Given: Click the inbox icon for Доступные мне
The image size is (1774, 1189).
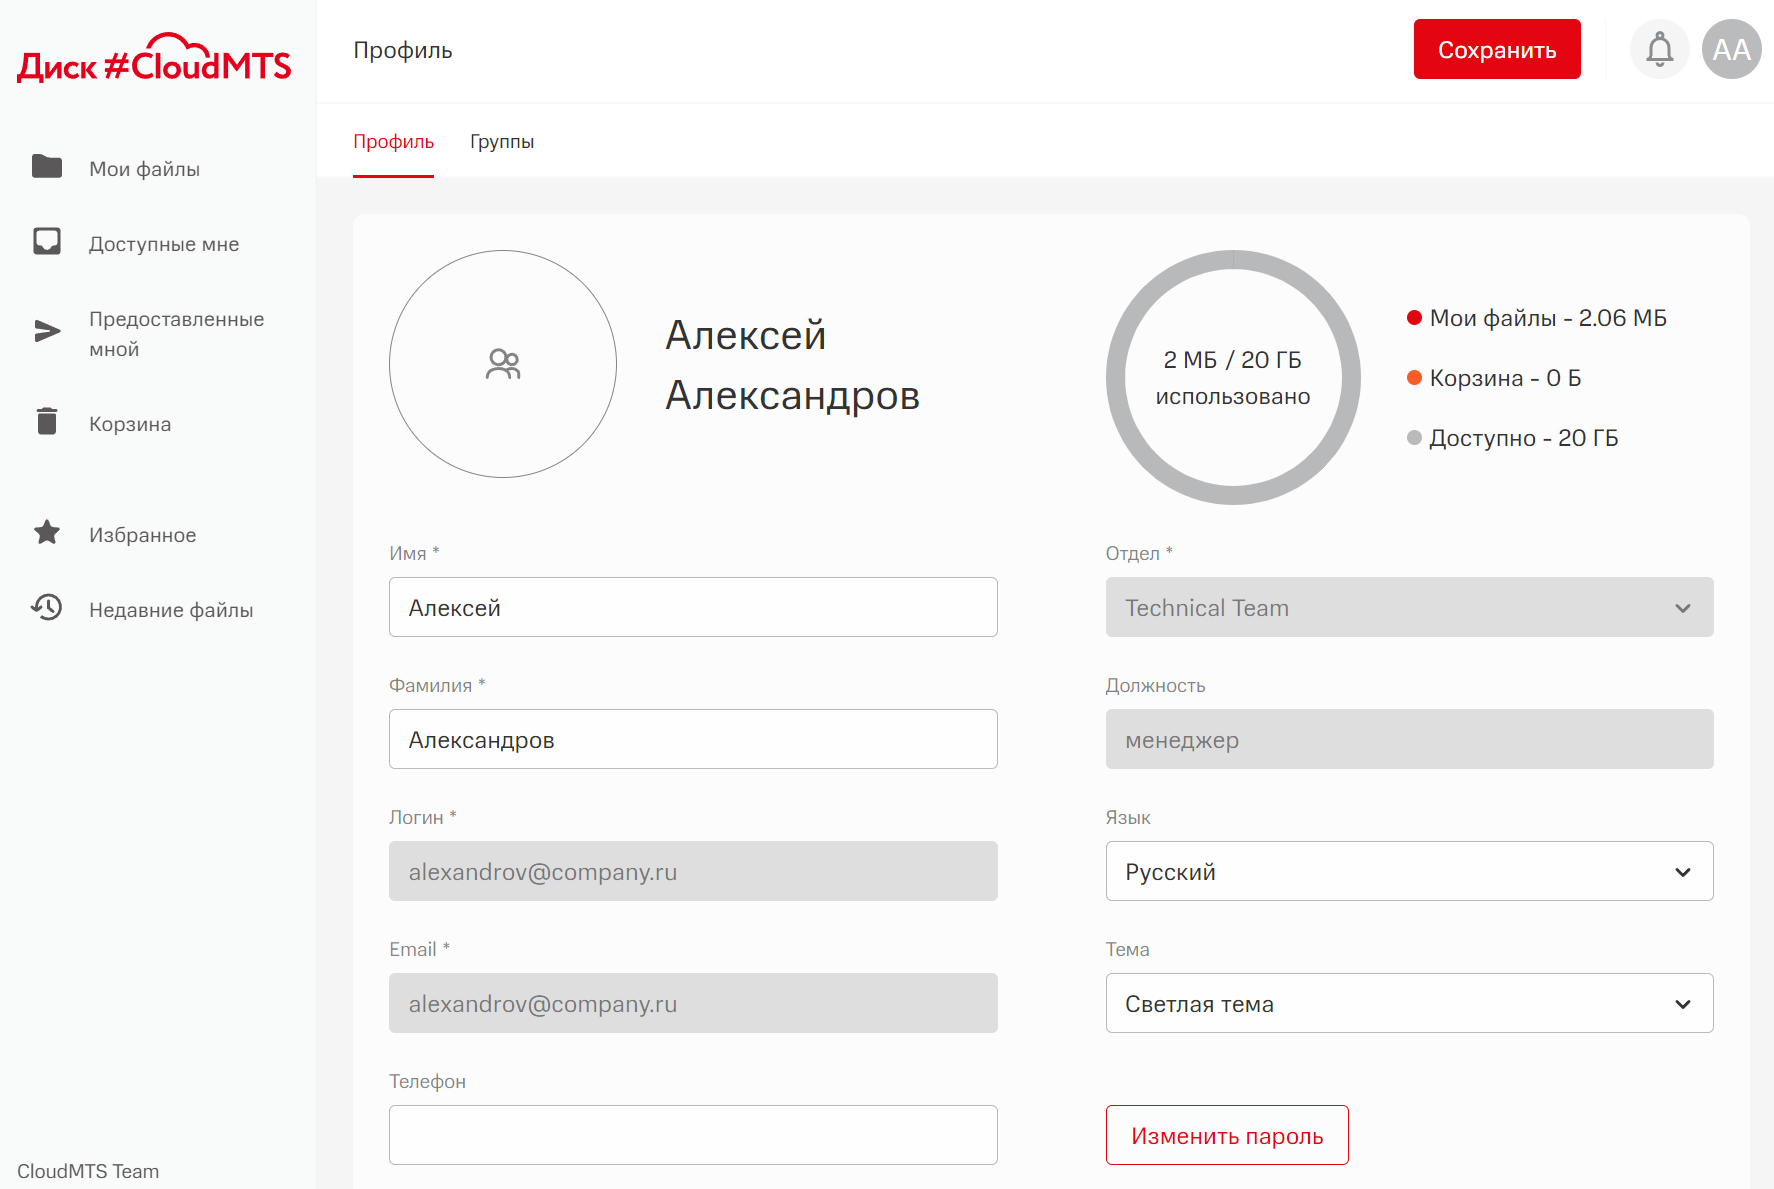Looking at the screenshot, I should [47, 242].
